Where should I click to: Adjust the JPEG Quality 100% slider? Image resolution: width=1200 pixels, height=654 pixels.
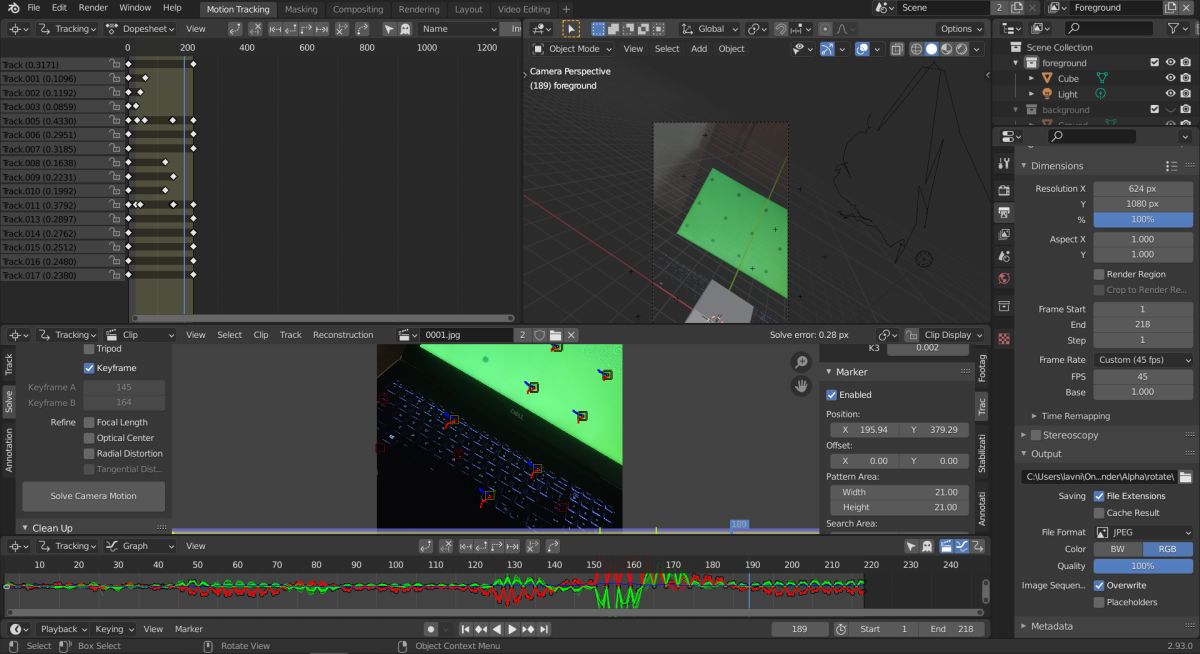[1143, 566]
